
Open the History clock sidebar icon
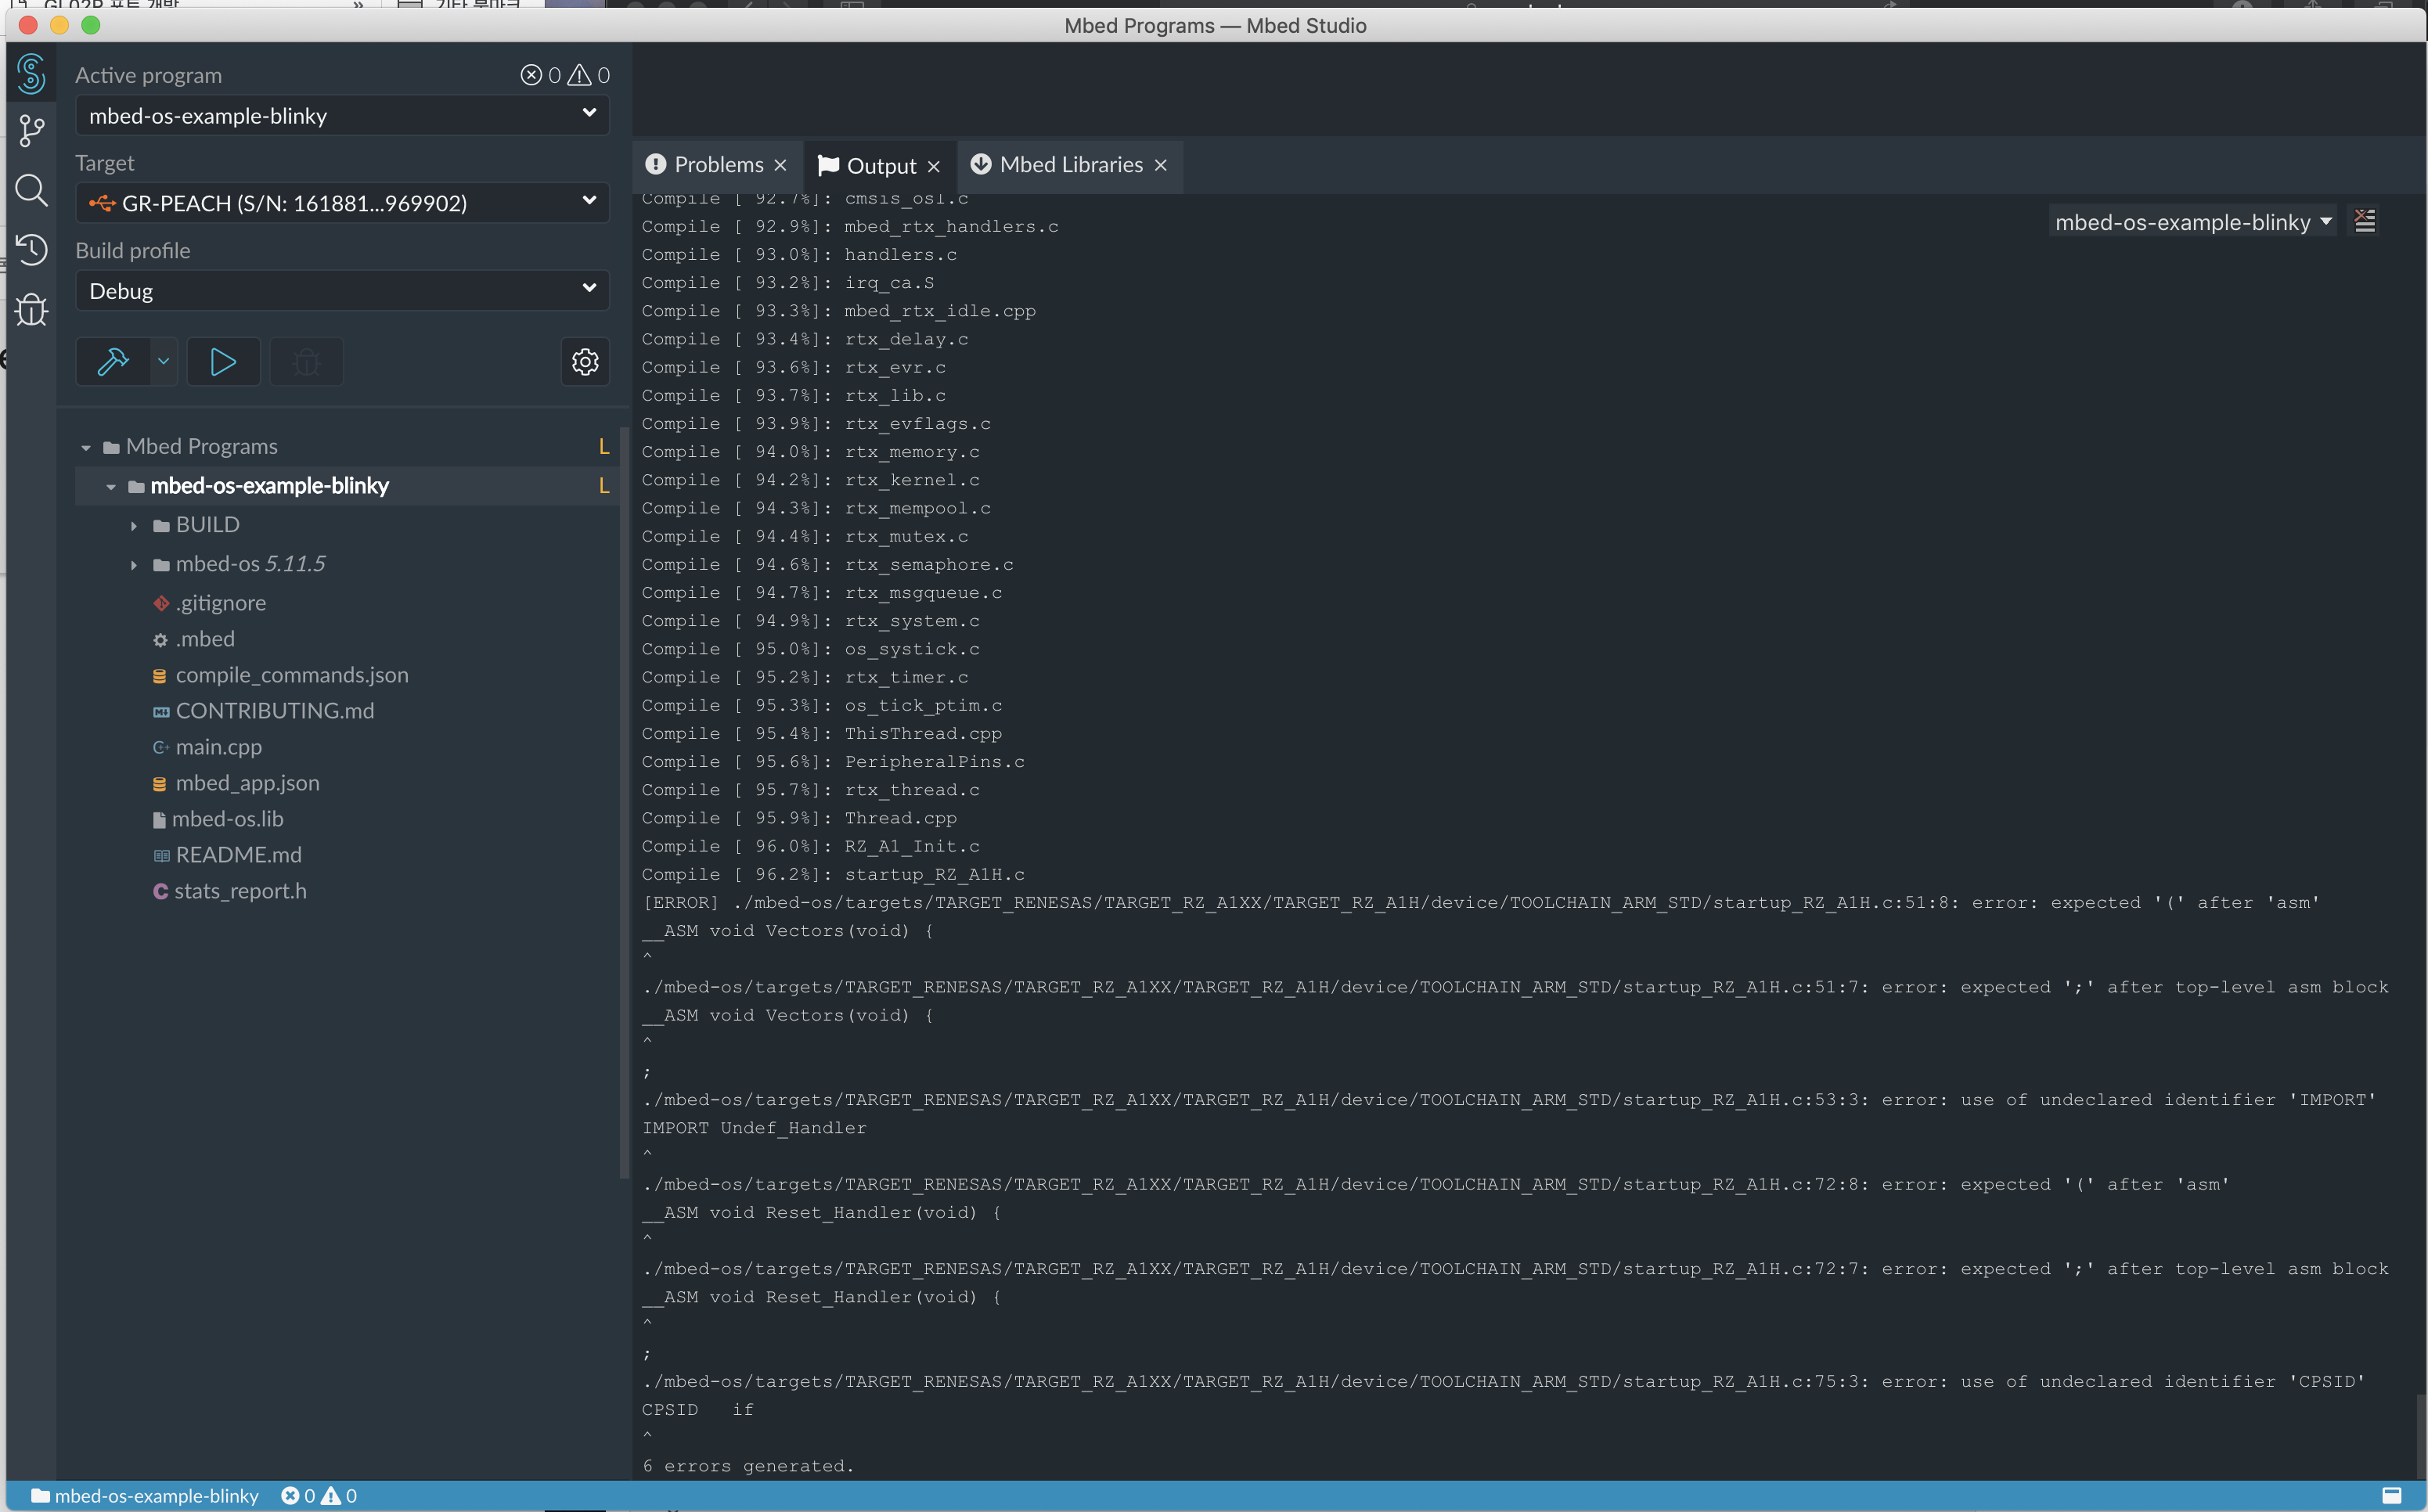click(32, 249)
